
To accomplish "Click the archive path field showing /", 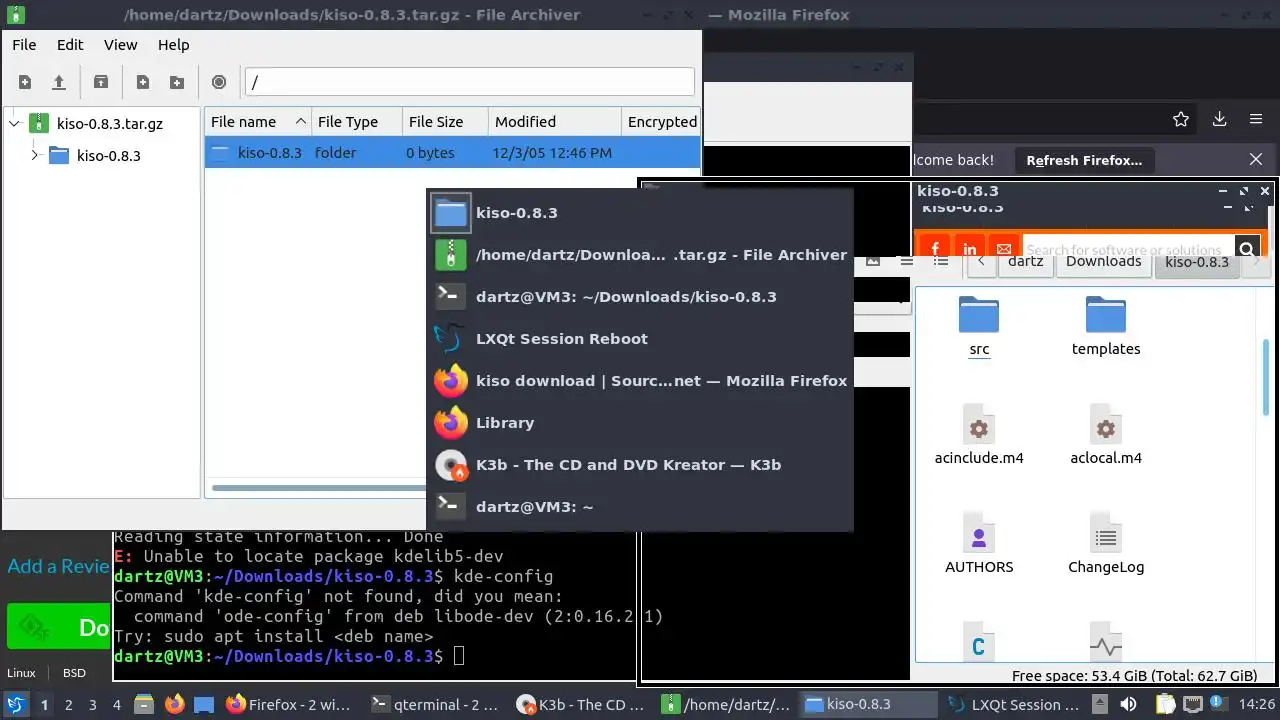I will pos(469,82).
